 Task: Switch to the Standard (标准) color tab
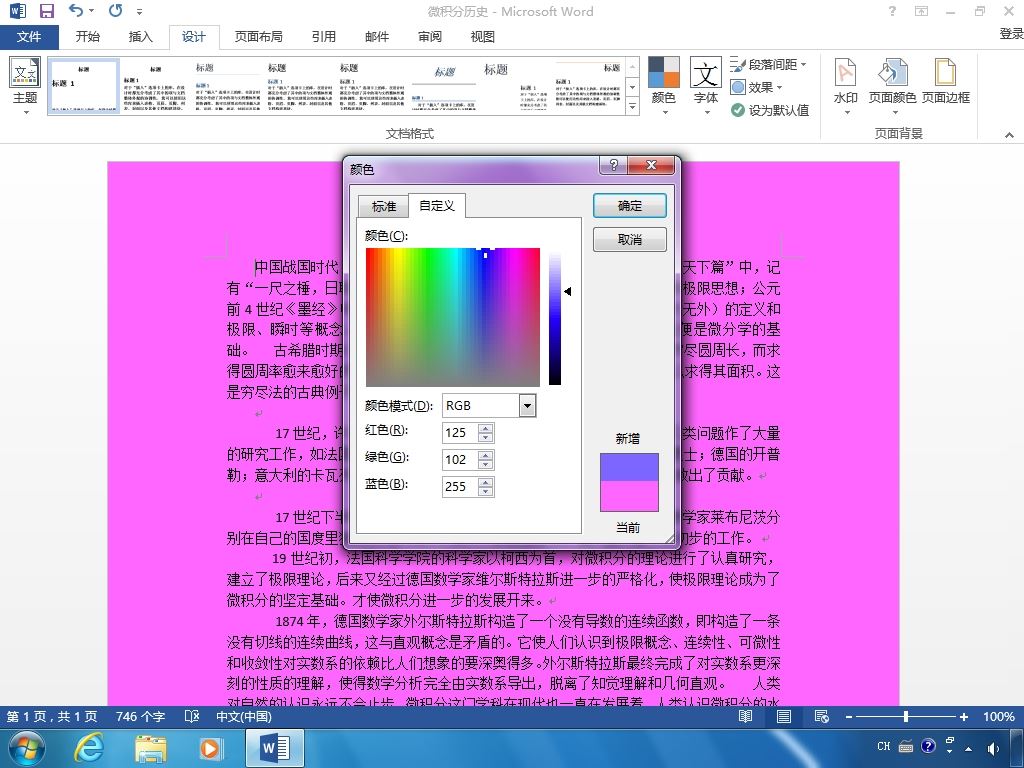tap(383, 206)
